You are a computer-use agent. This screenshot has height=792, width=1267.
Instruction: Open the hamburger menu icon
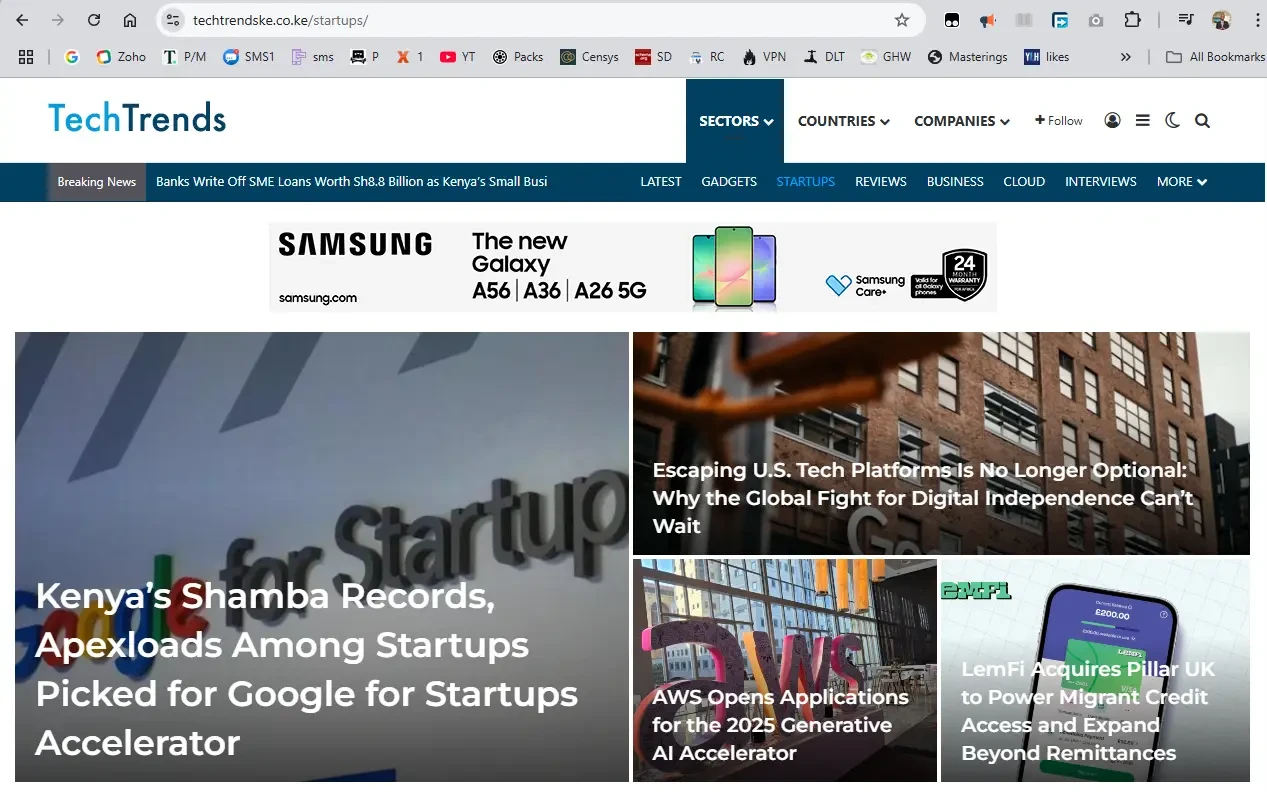[x=1142, y=121]
